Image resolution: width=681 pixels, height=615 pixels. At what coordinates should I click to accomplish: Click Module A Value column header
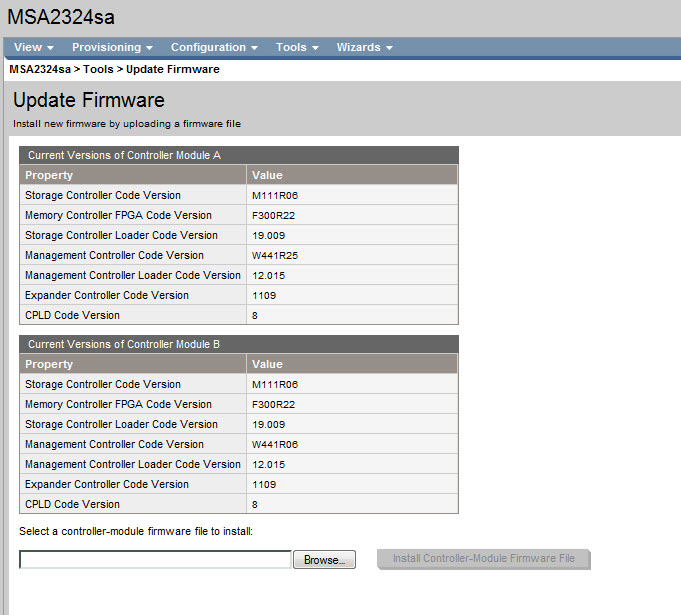pyautogui.click(x=352, y=175)
